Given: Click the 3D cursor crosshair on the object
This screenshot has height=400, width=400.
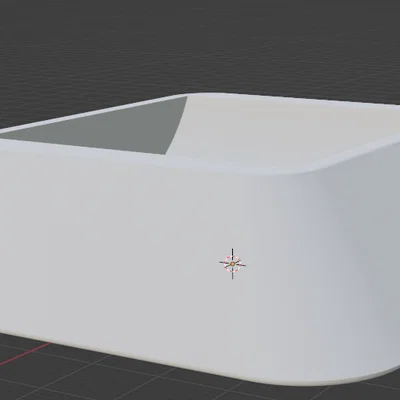Looking at the screenshot, I should (x=233, y=264).
